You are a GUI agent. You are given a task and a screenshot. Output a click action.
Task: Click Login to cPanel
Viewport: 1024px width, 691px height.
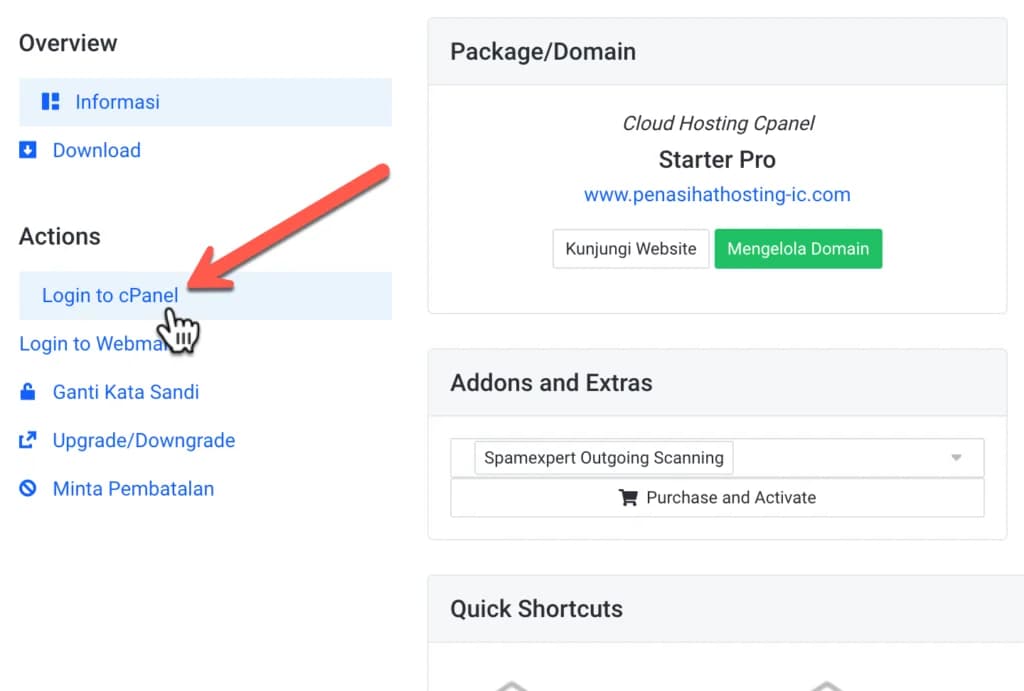[x=110, y=295]
